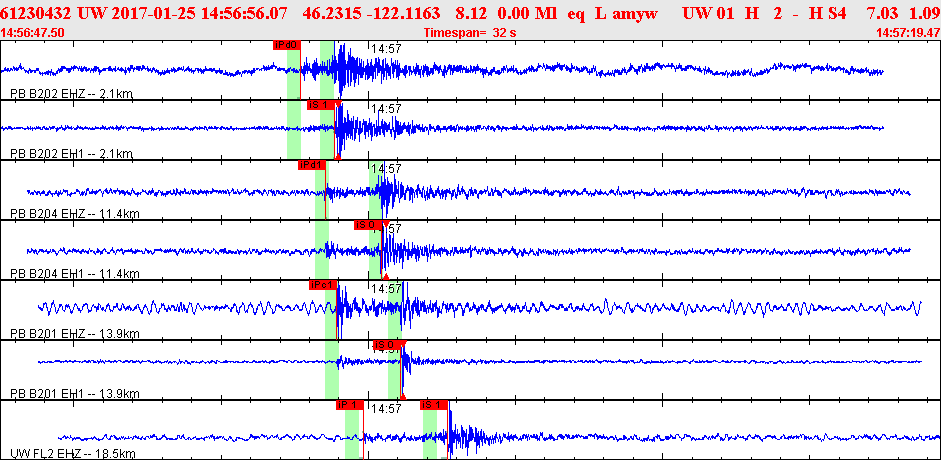Click magnitude 0.00 Ml in the header

click(526, 13)
